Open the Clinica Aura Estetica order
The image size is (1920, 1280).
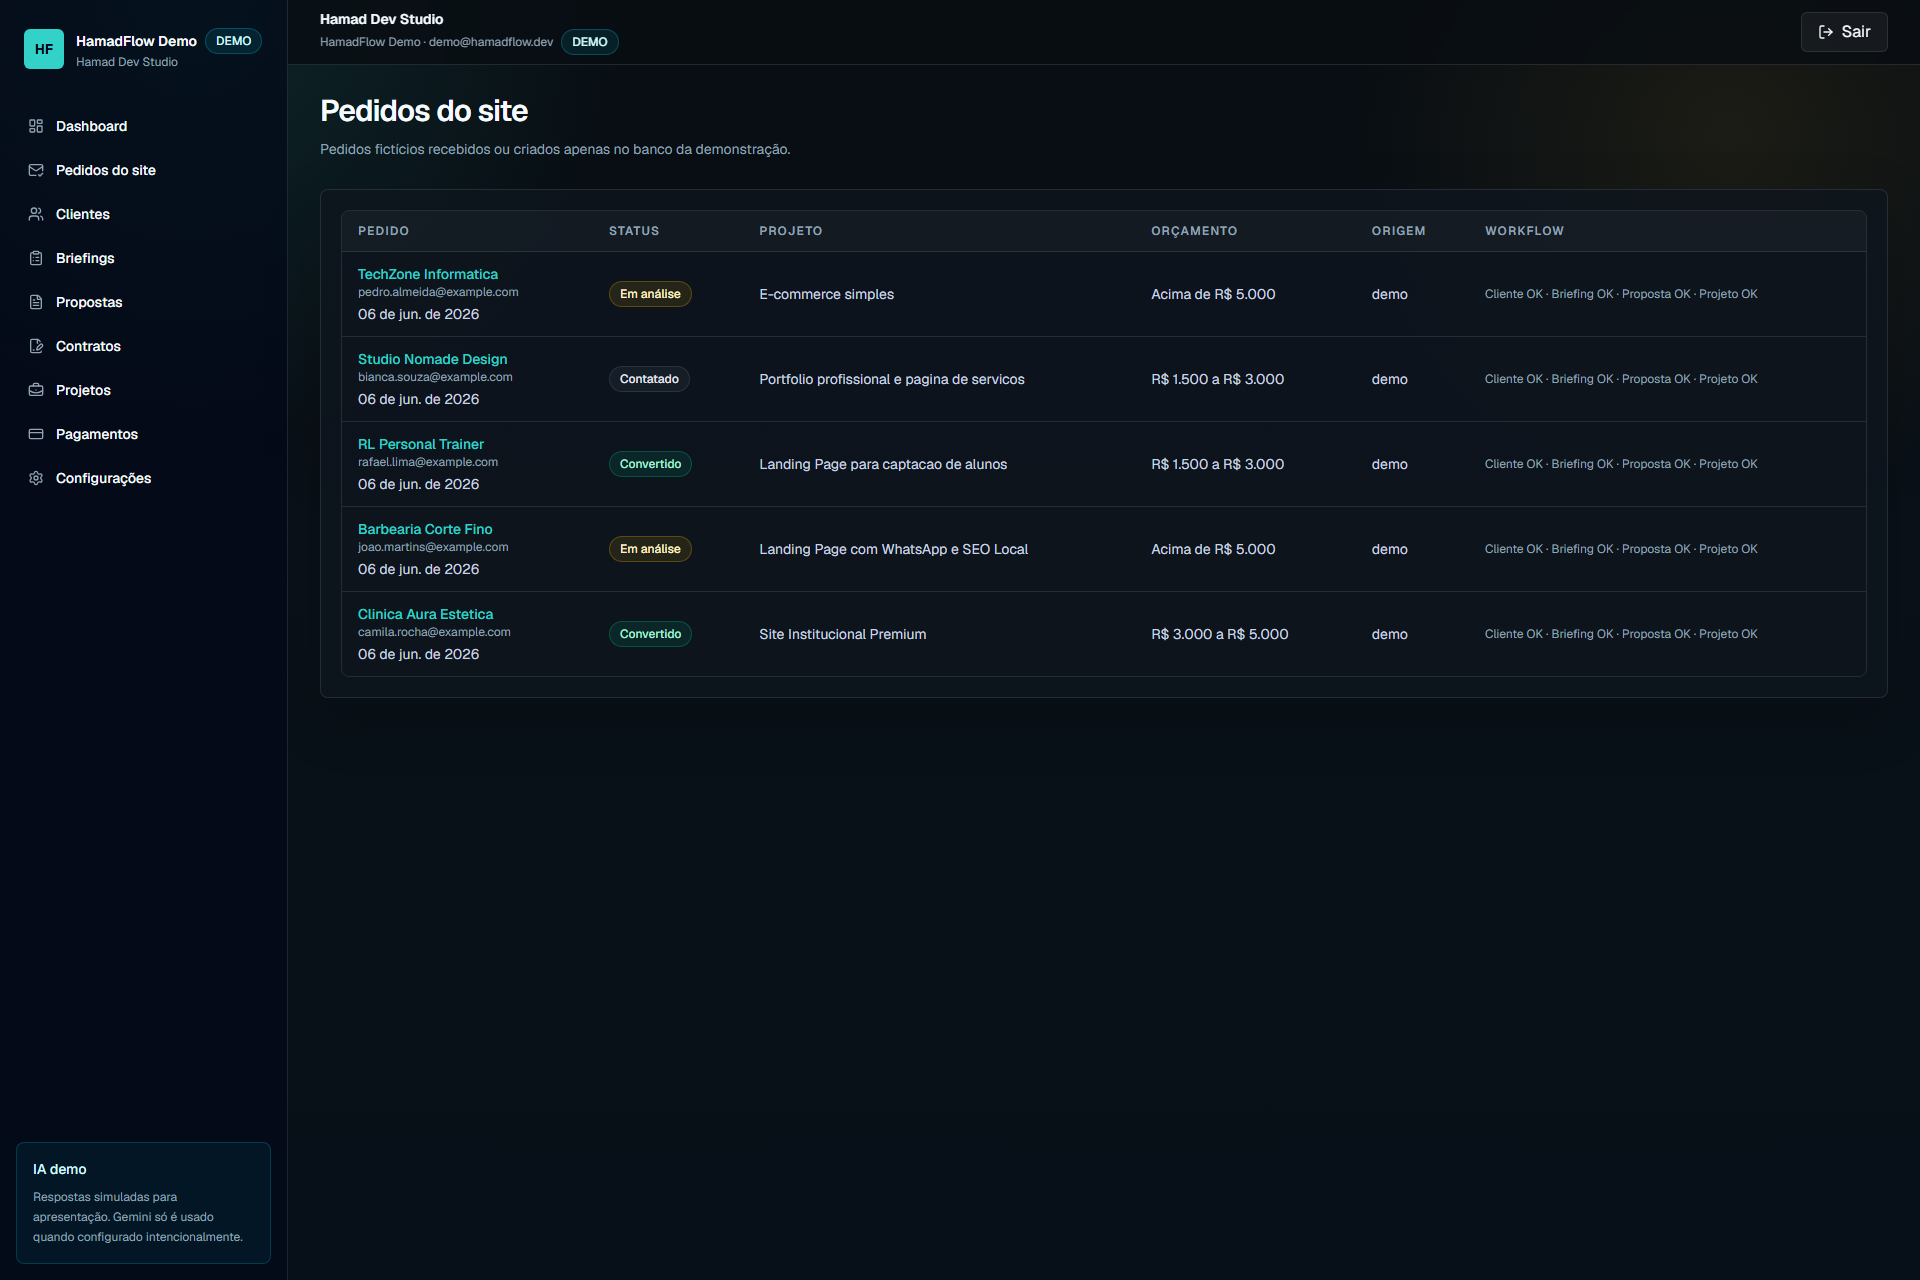point(425,614)
